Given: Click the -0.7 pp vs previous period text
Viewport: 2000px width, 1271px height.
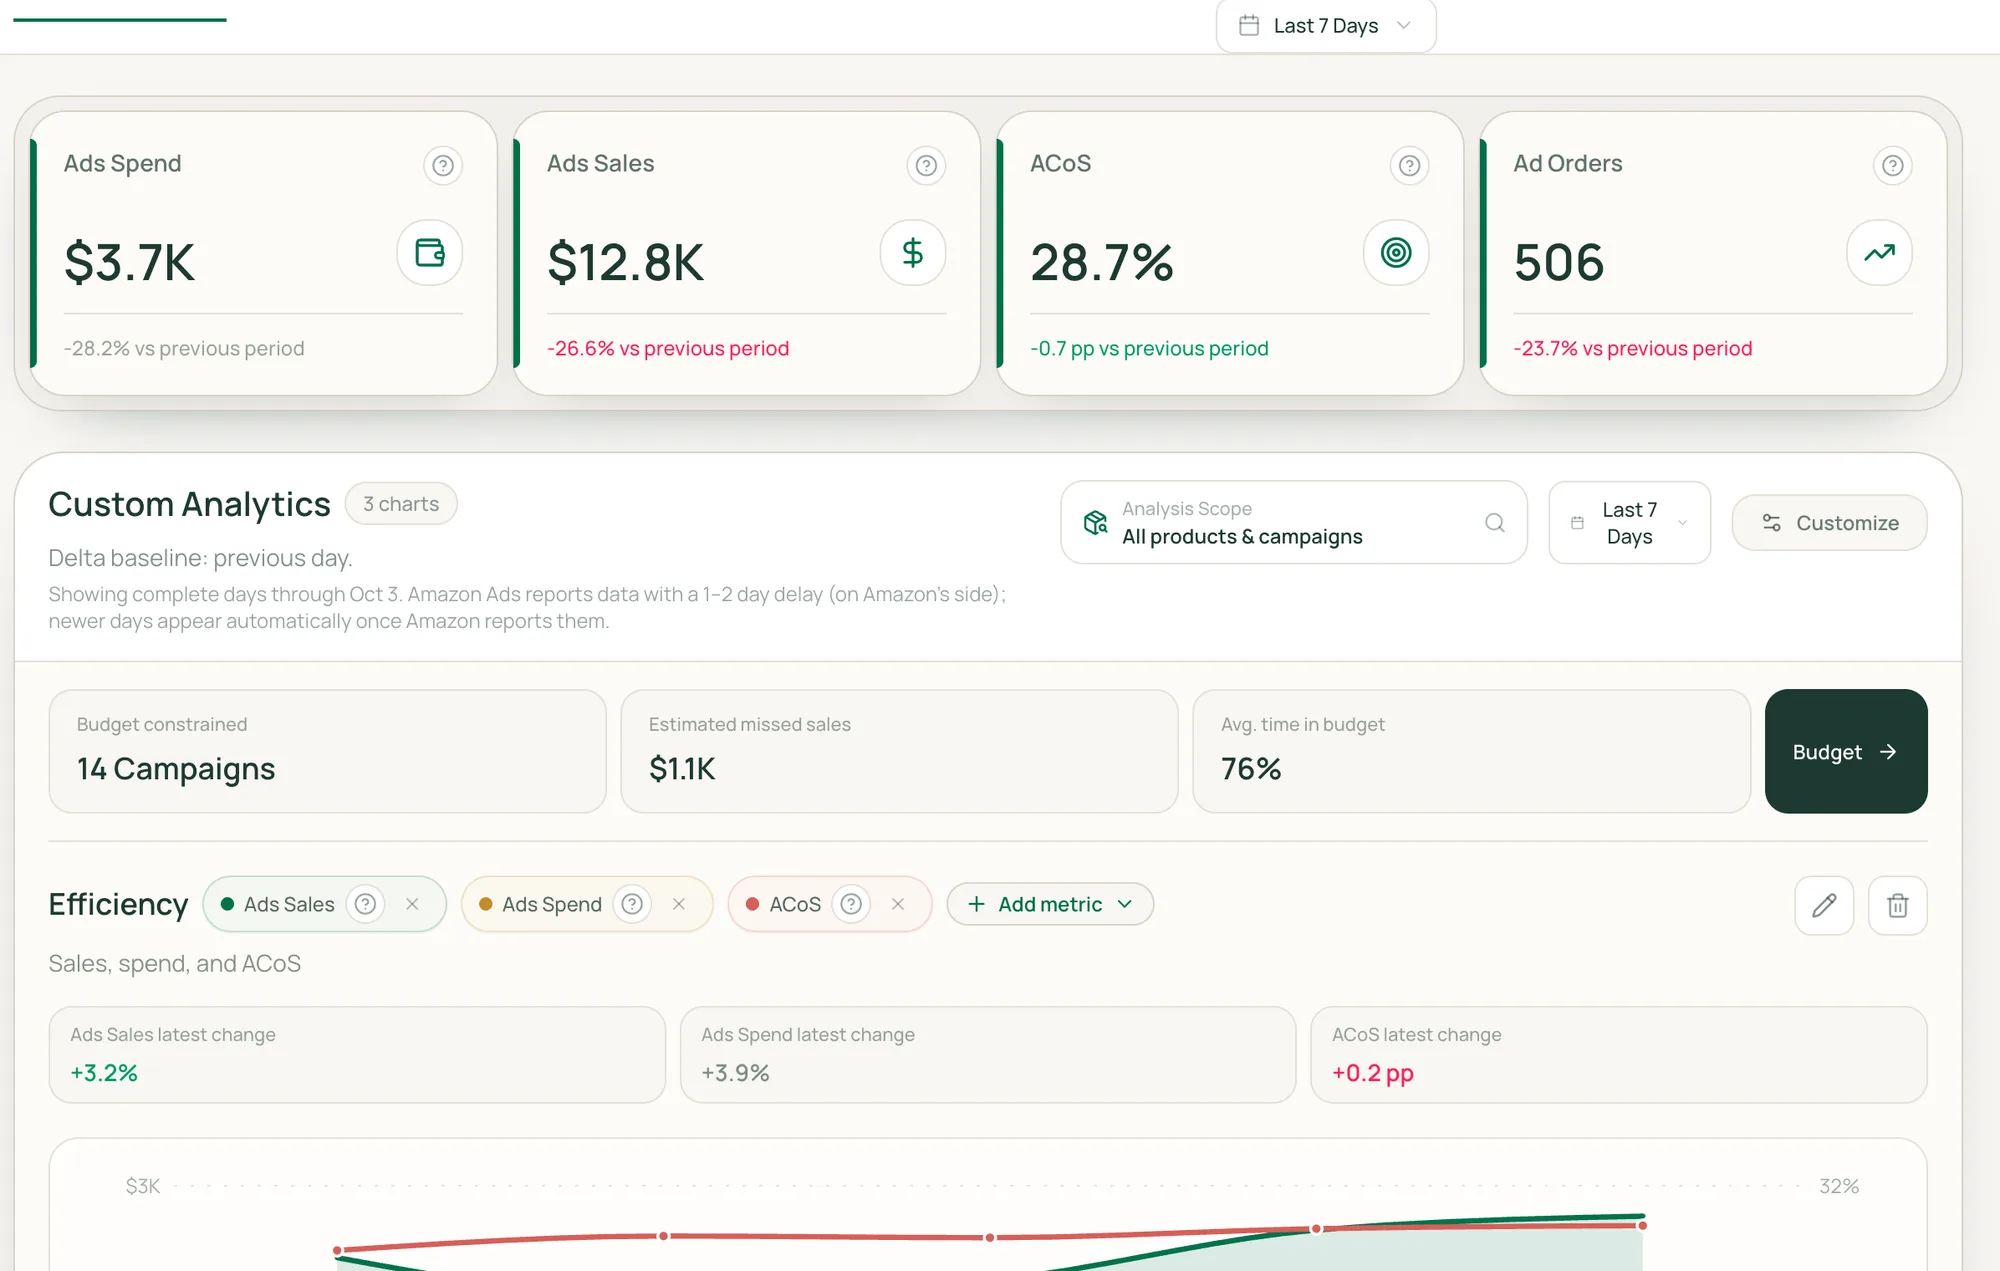Looking at the screenshot, I should (1149, 348).
